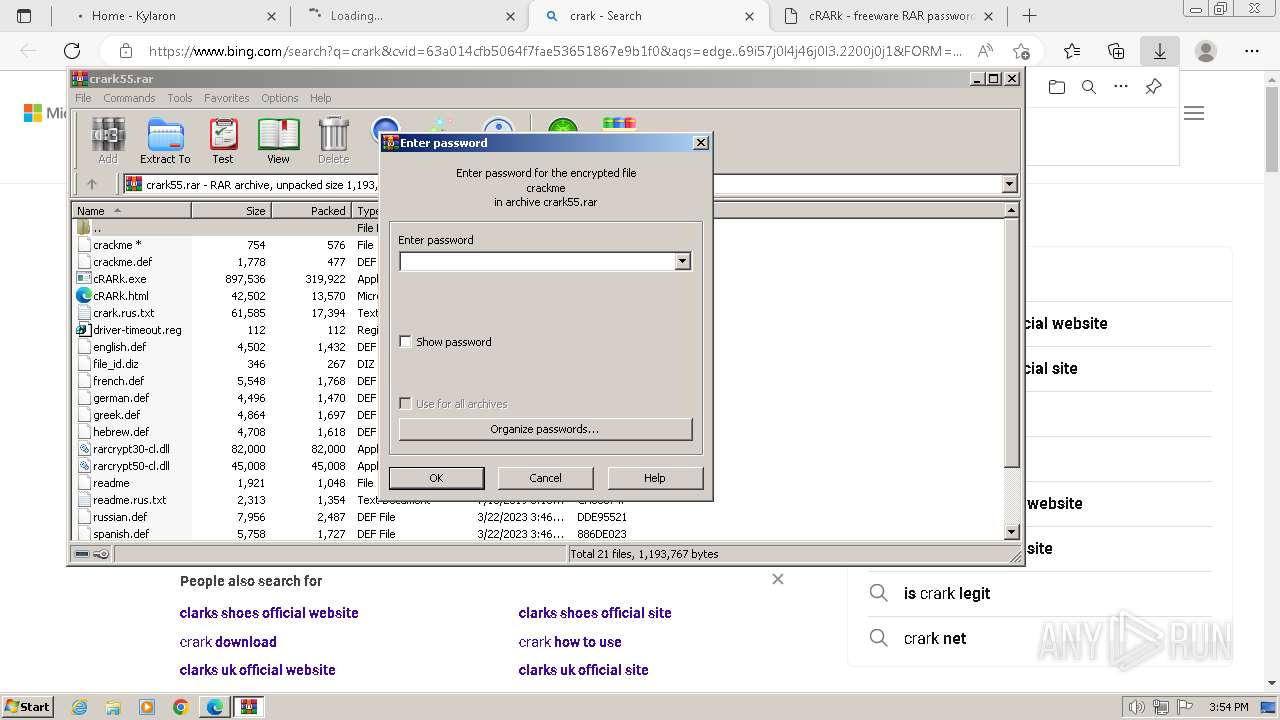Click into the Enter password text field

[x=538, y=261]
